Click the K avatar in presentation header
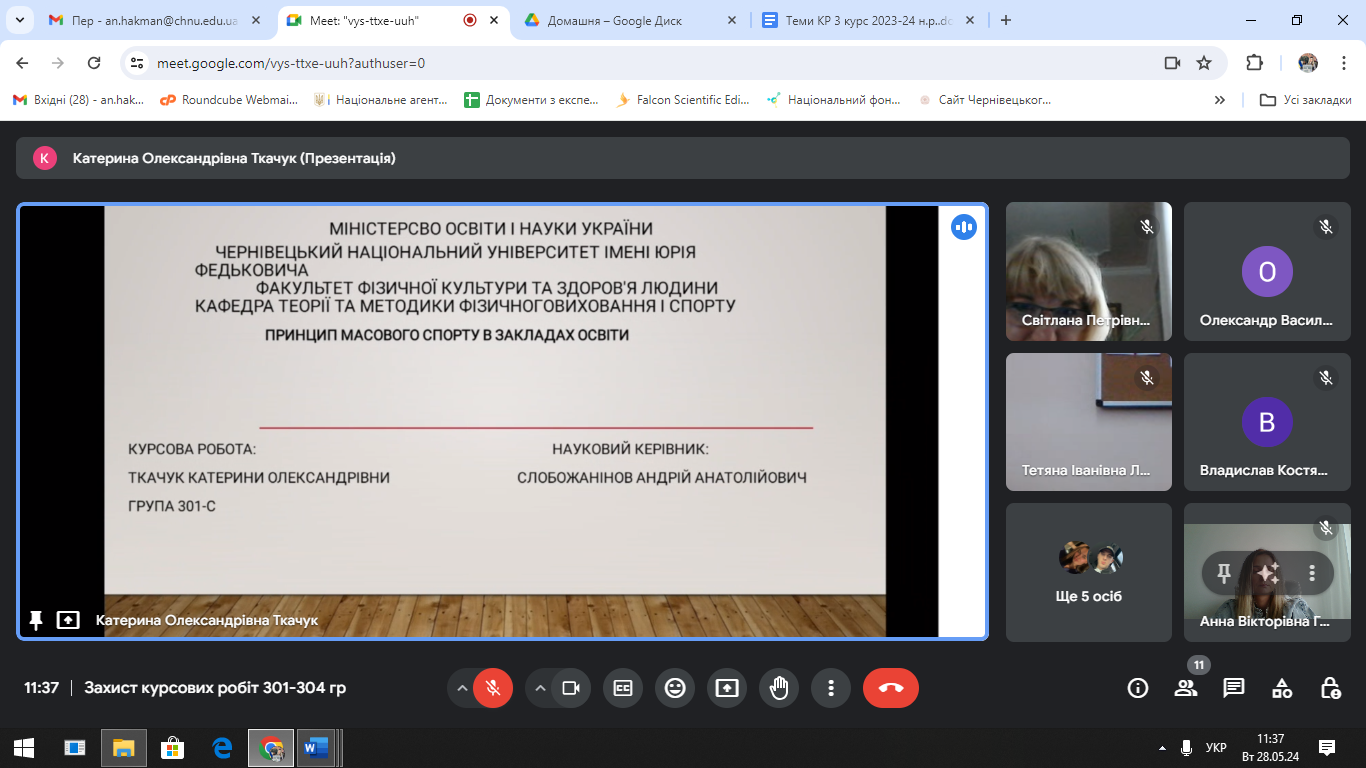Viewport: 1366px width, 768px height. [44, 158]
